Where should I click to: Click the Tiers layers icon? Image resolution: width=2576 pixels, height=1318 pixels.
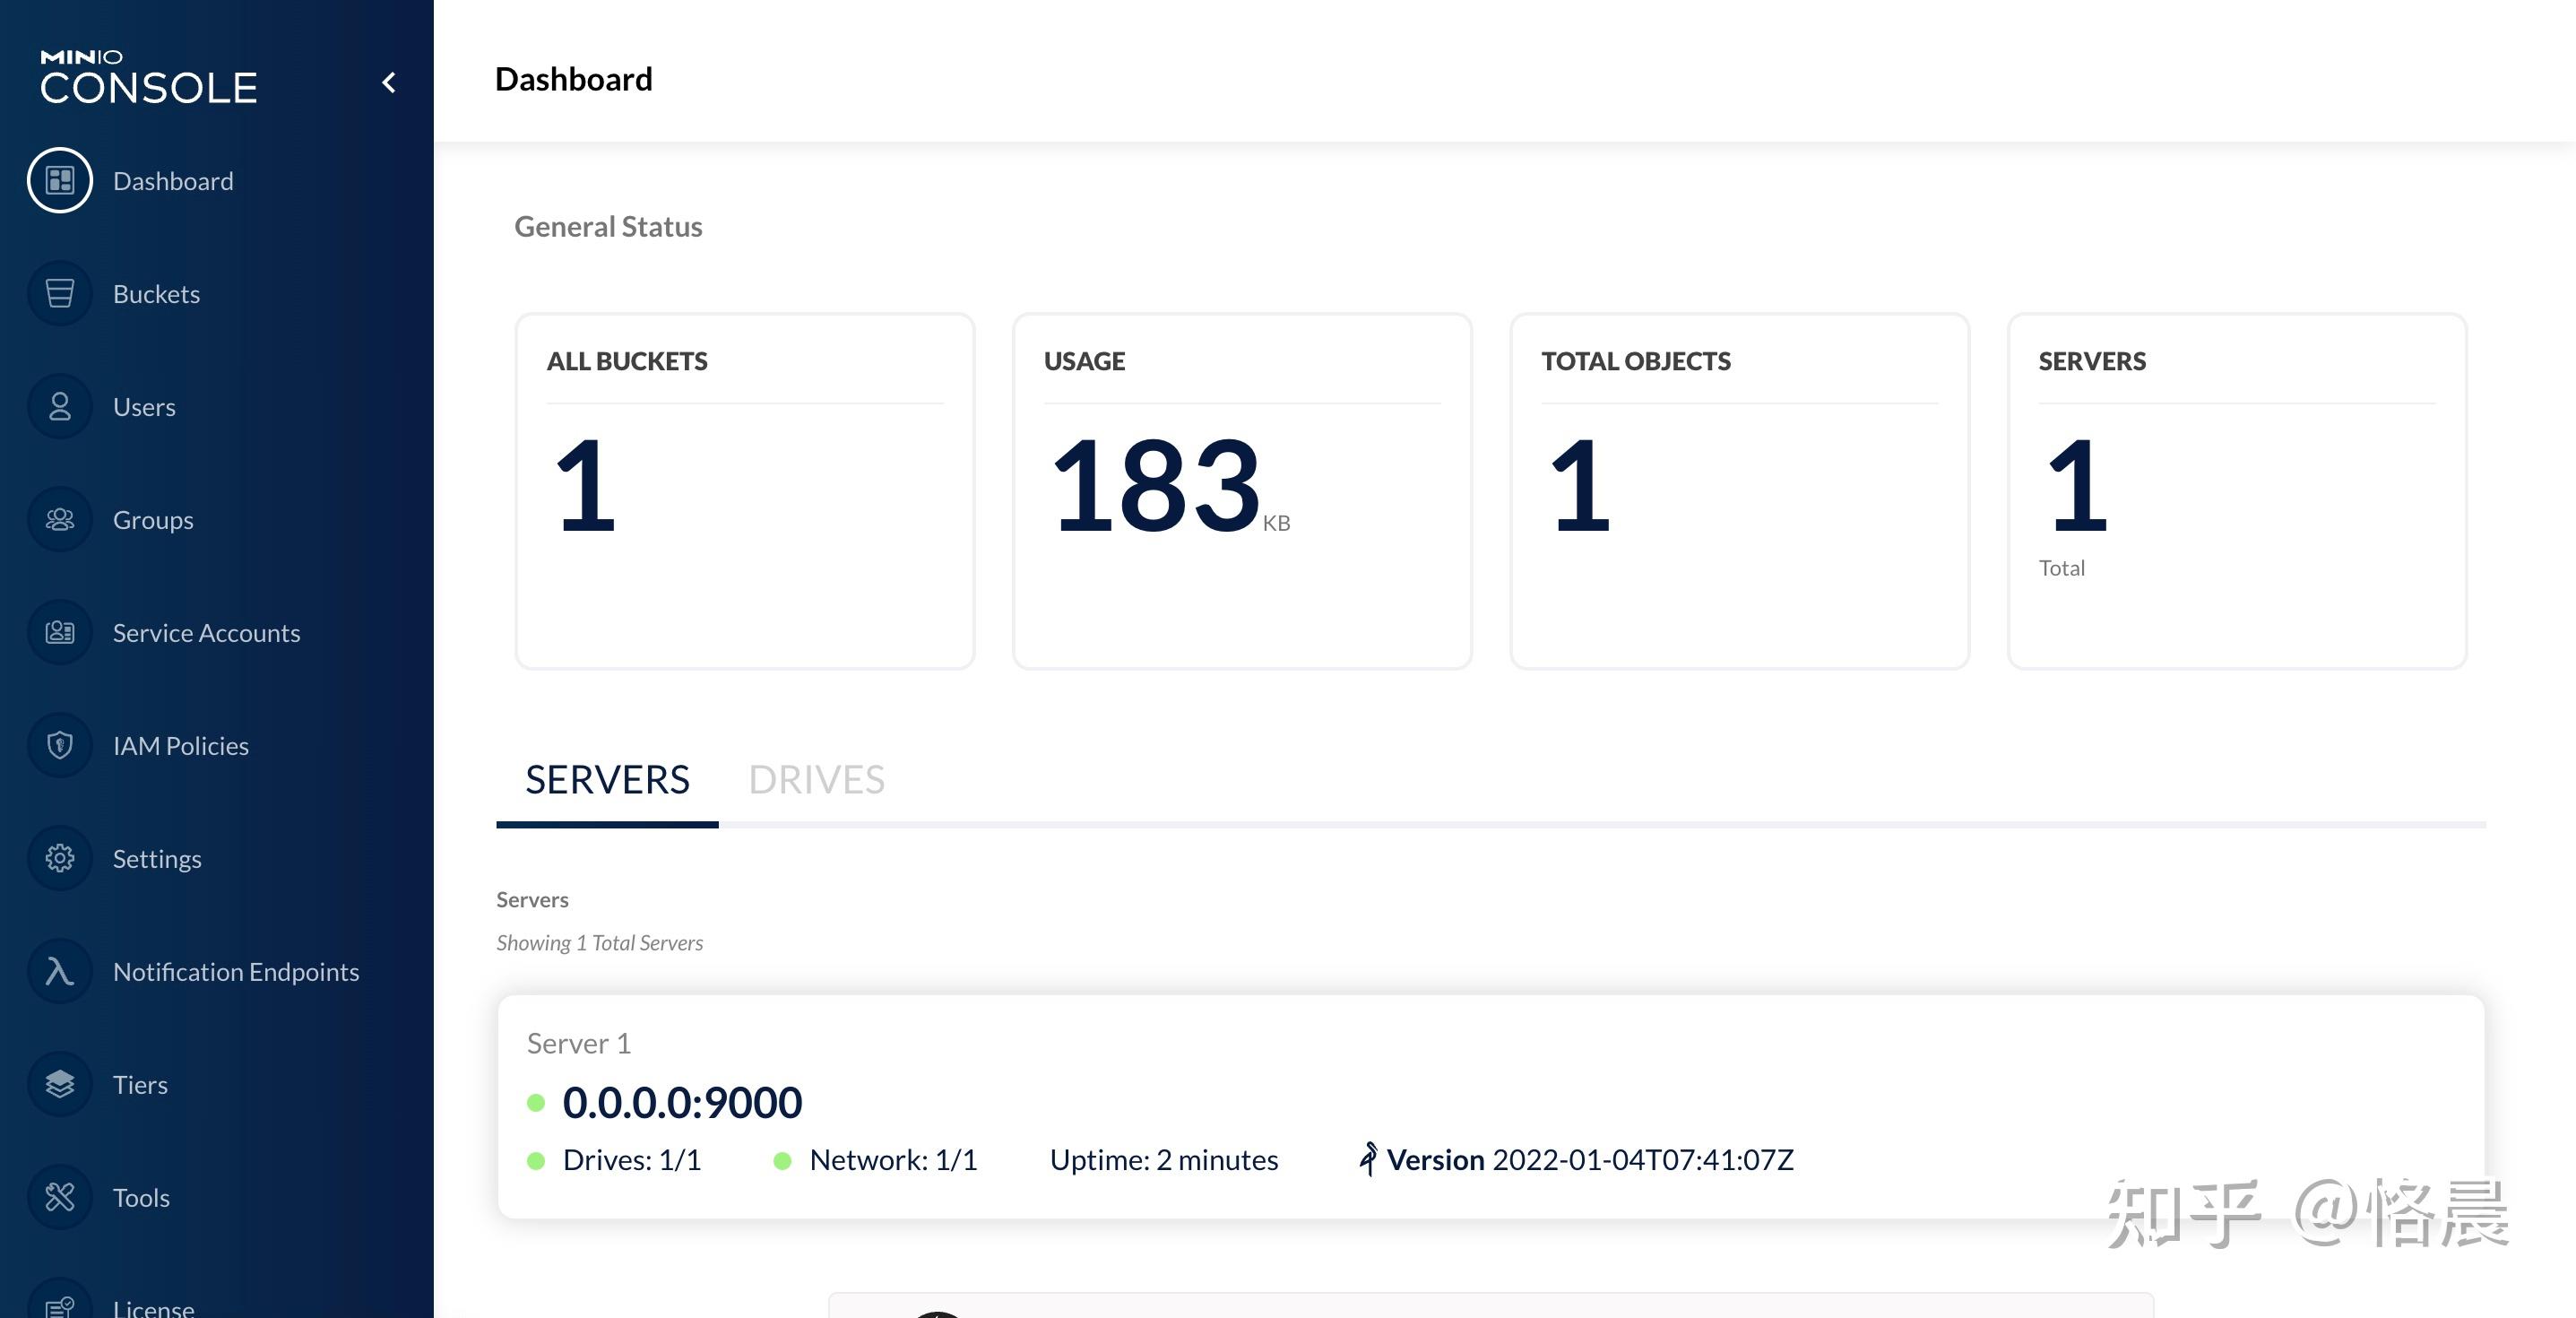click(x=60, y=1085)
